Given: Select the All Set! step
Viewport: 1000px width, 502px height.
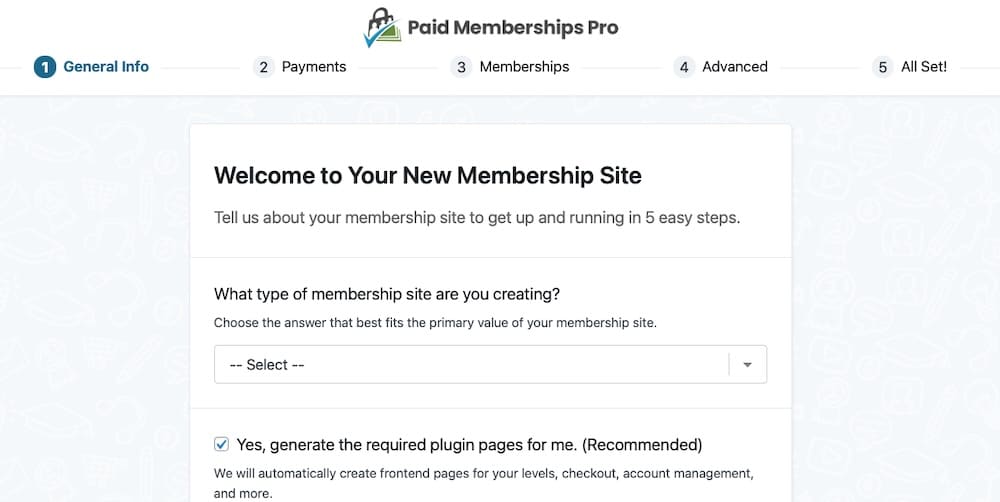Looking at the screenshot, I should pos(923,67).
